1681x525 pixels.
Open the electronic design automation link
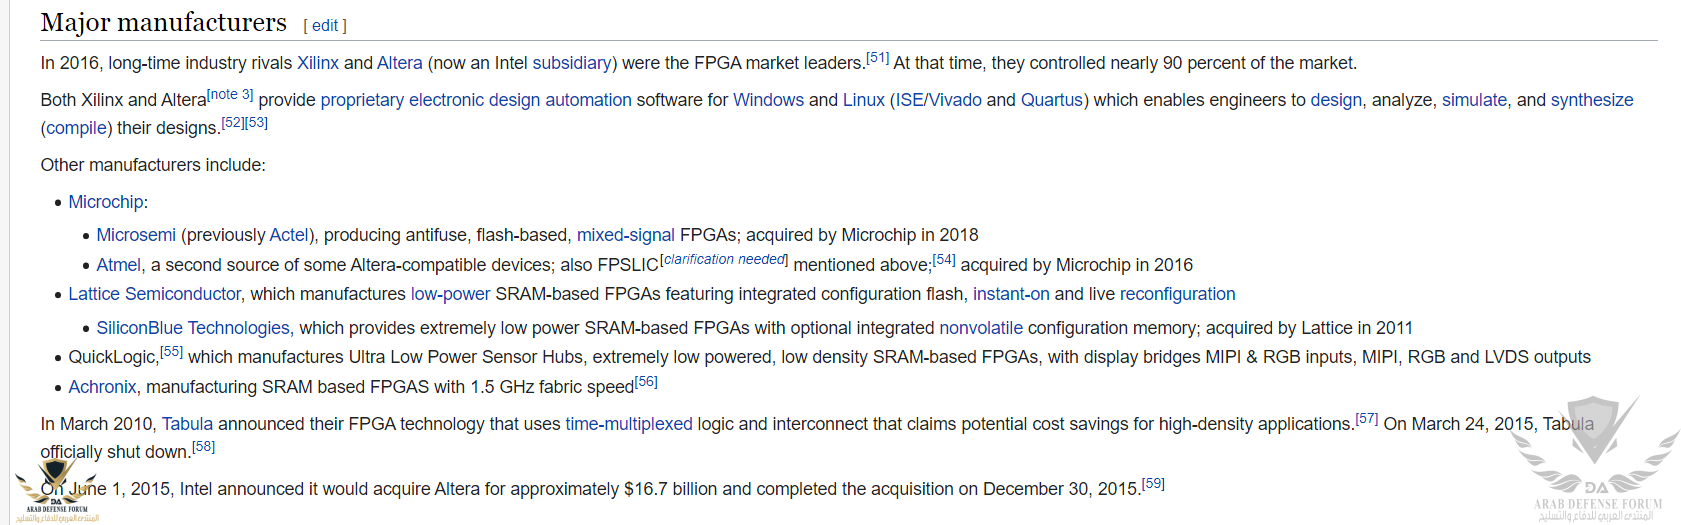click(x=520, y=100)
